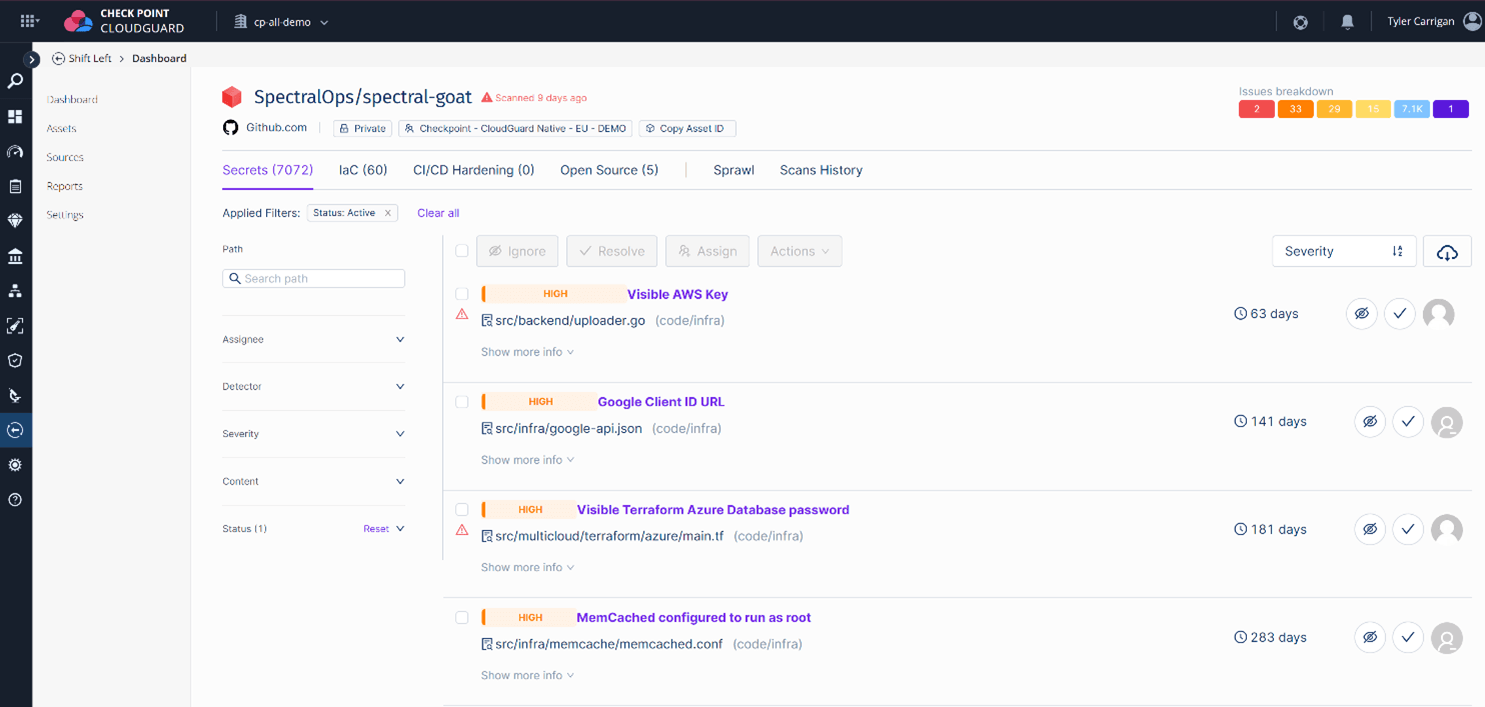1485x707 pixels.
Task: Open the help question mark in left rail
Action: tap(15, 500)
